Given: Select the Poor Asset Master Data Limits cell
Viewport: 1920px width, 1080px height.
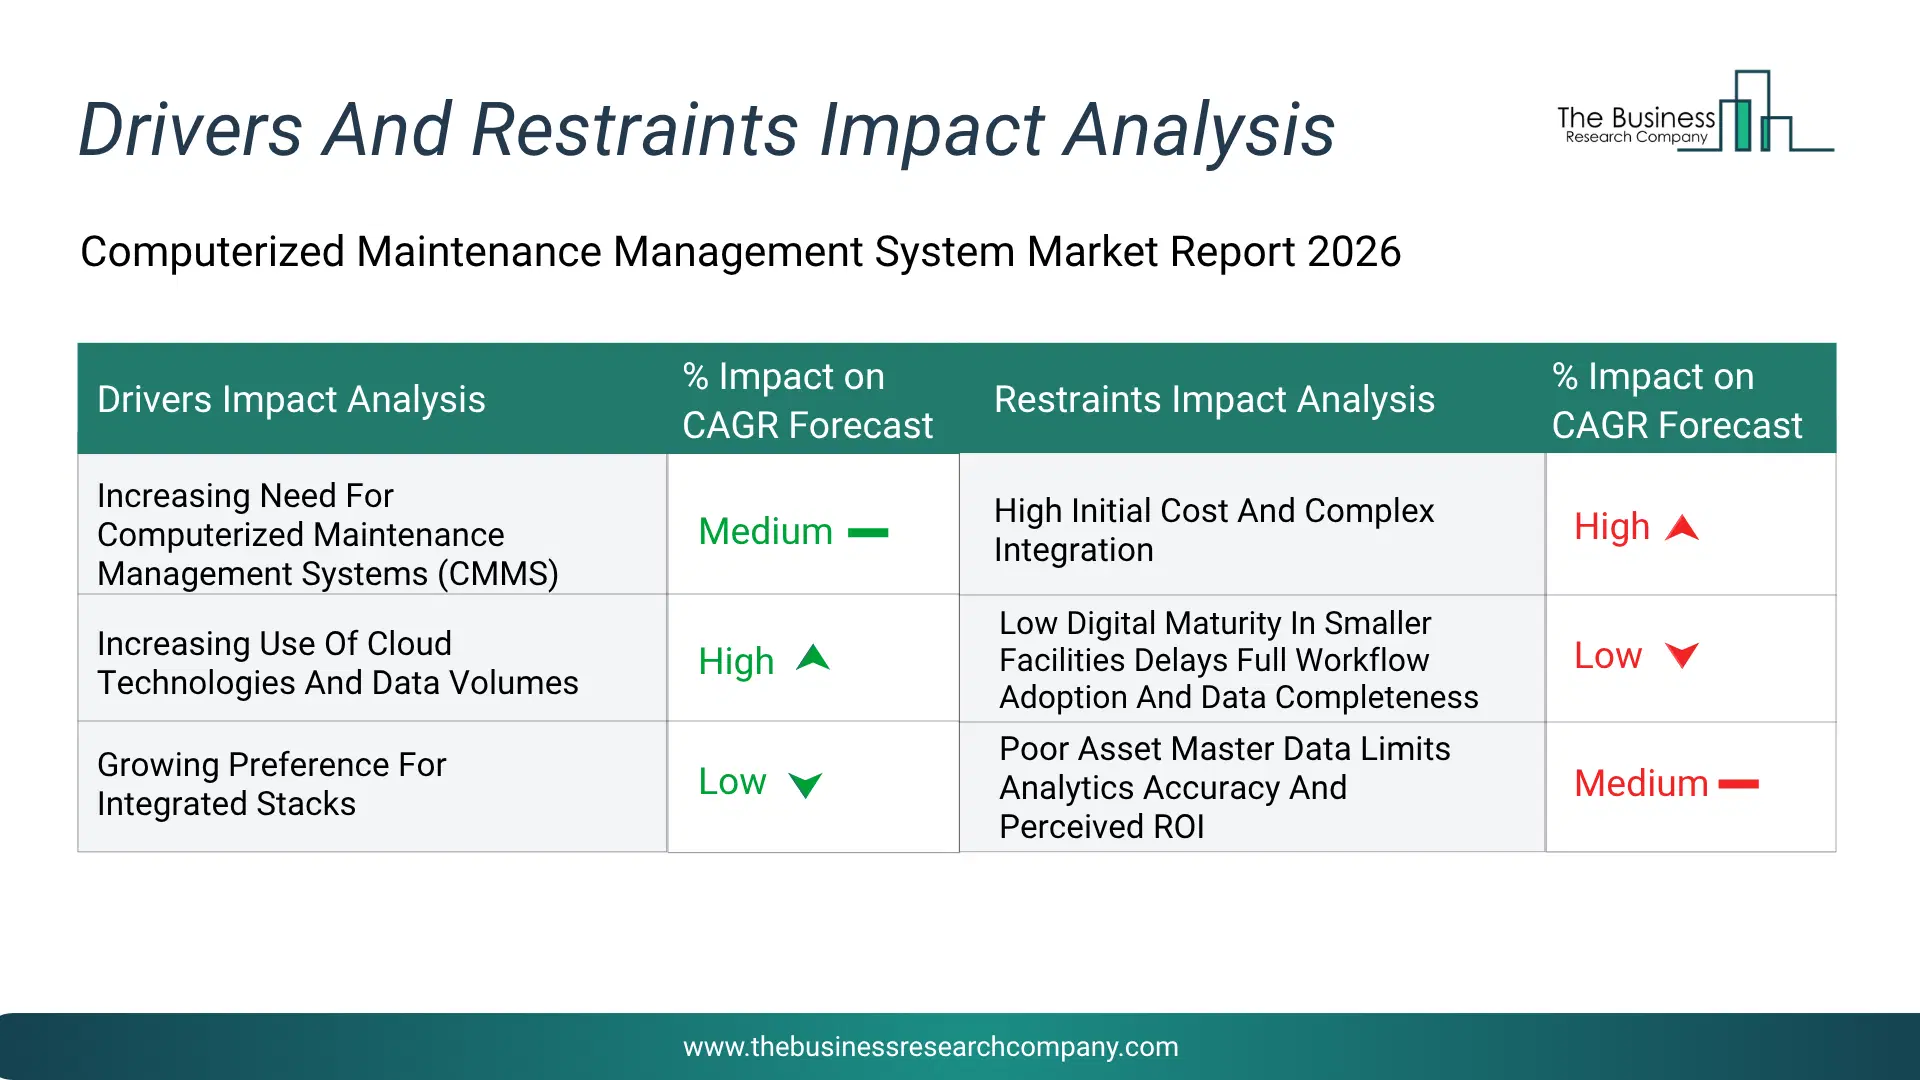Looking at the screenshot, I should pos(1252,787).
